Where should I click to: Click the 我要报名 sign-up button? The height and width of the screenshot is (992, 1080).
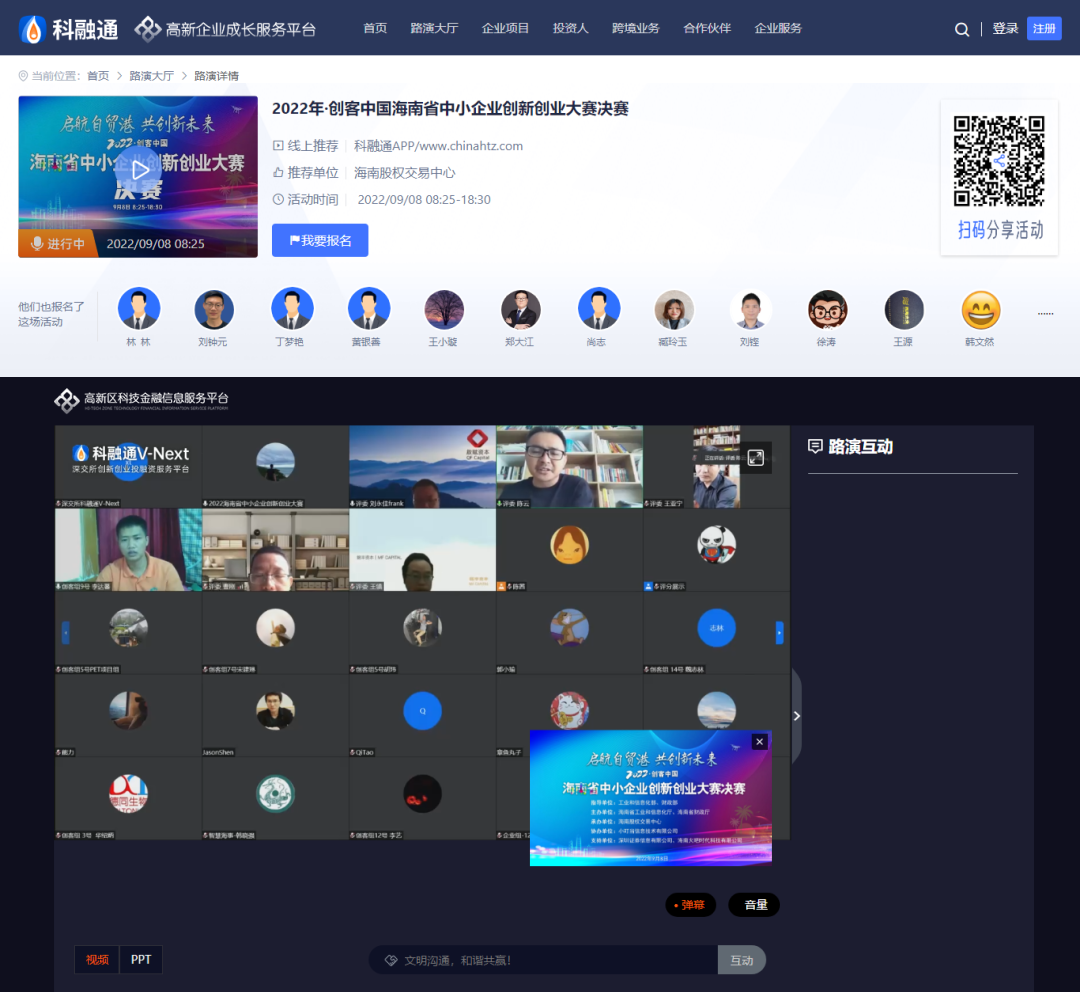pos(320,240)
